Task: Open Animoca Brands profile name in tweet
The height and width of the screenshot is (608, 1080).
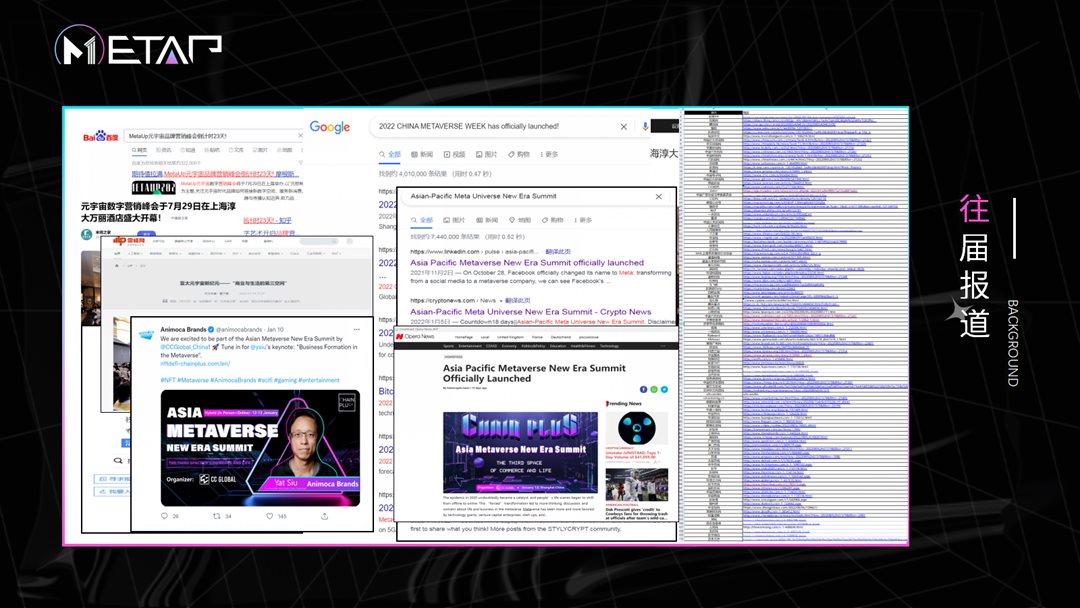Action: tap(183, 329)
